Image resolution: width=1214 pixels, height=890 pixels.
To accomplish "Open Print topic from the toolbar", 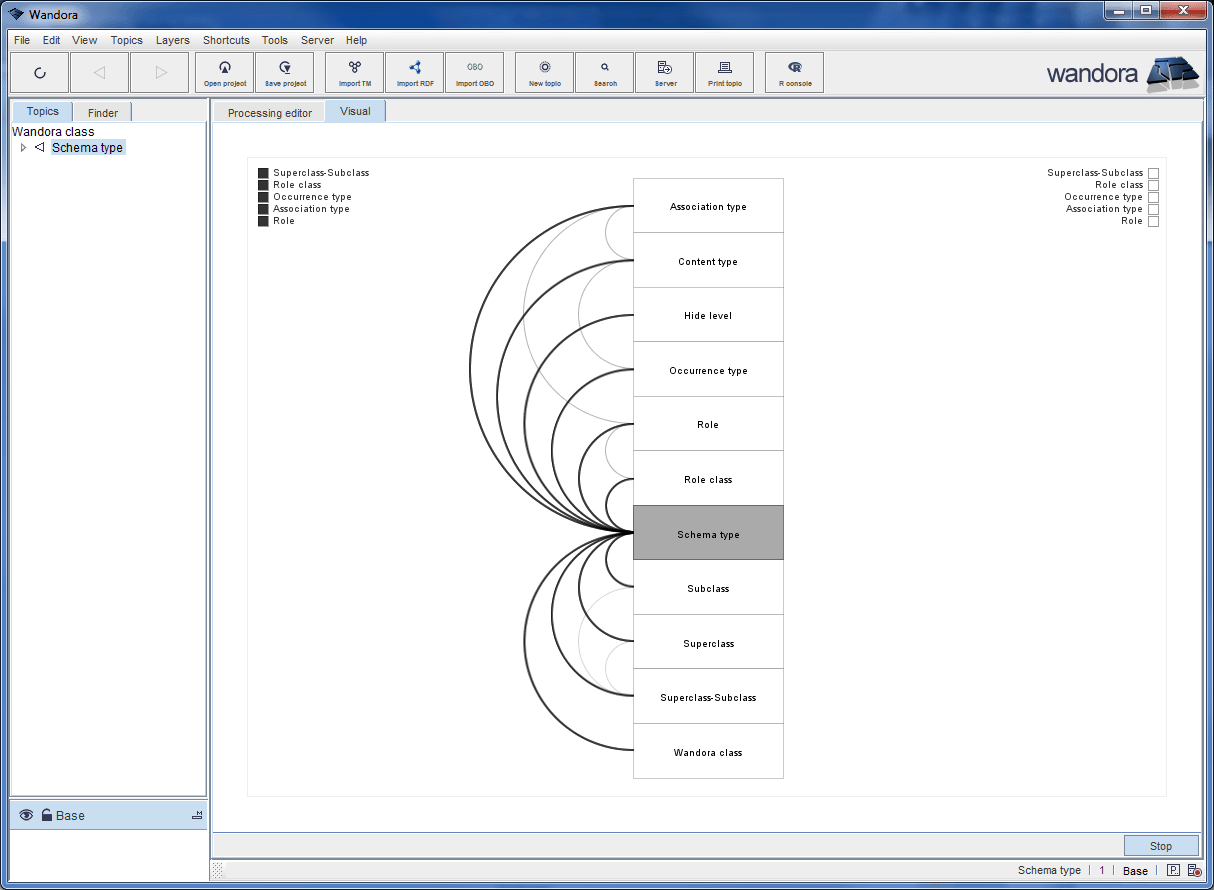I will (724, 72).
